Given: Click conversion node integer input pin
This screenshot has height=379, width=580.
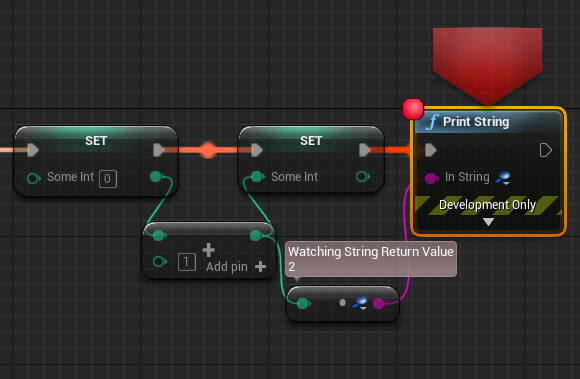Looking at the screenshot, I should pos(304,304).
